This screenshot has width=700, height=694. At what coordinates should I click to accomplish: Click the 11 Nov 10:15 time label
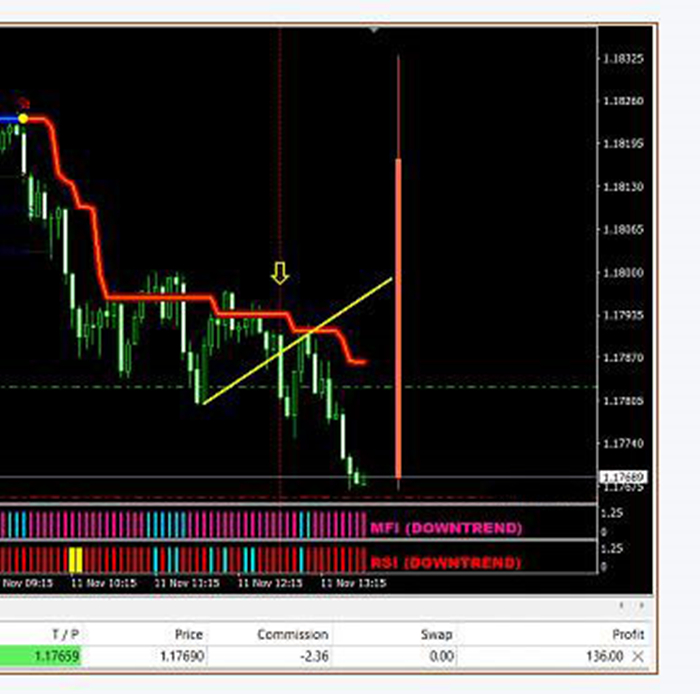click(104, 583)
